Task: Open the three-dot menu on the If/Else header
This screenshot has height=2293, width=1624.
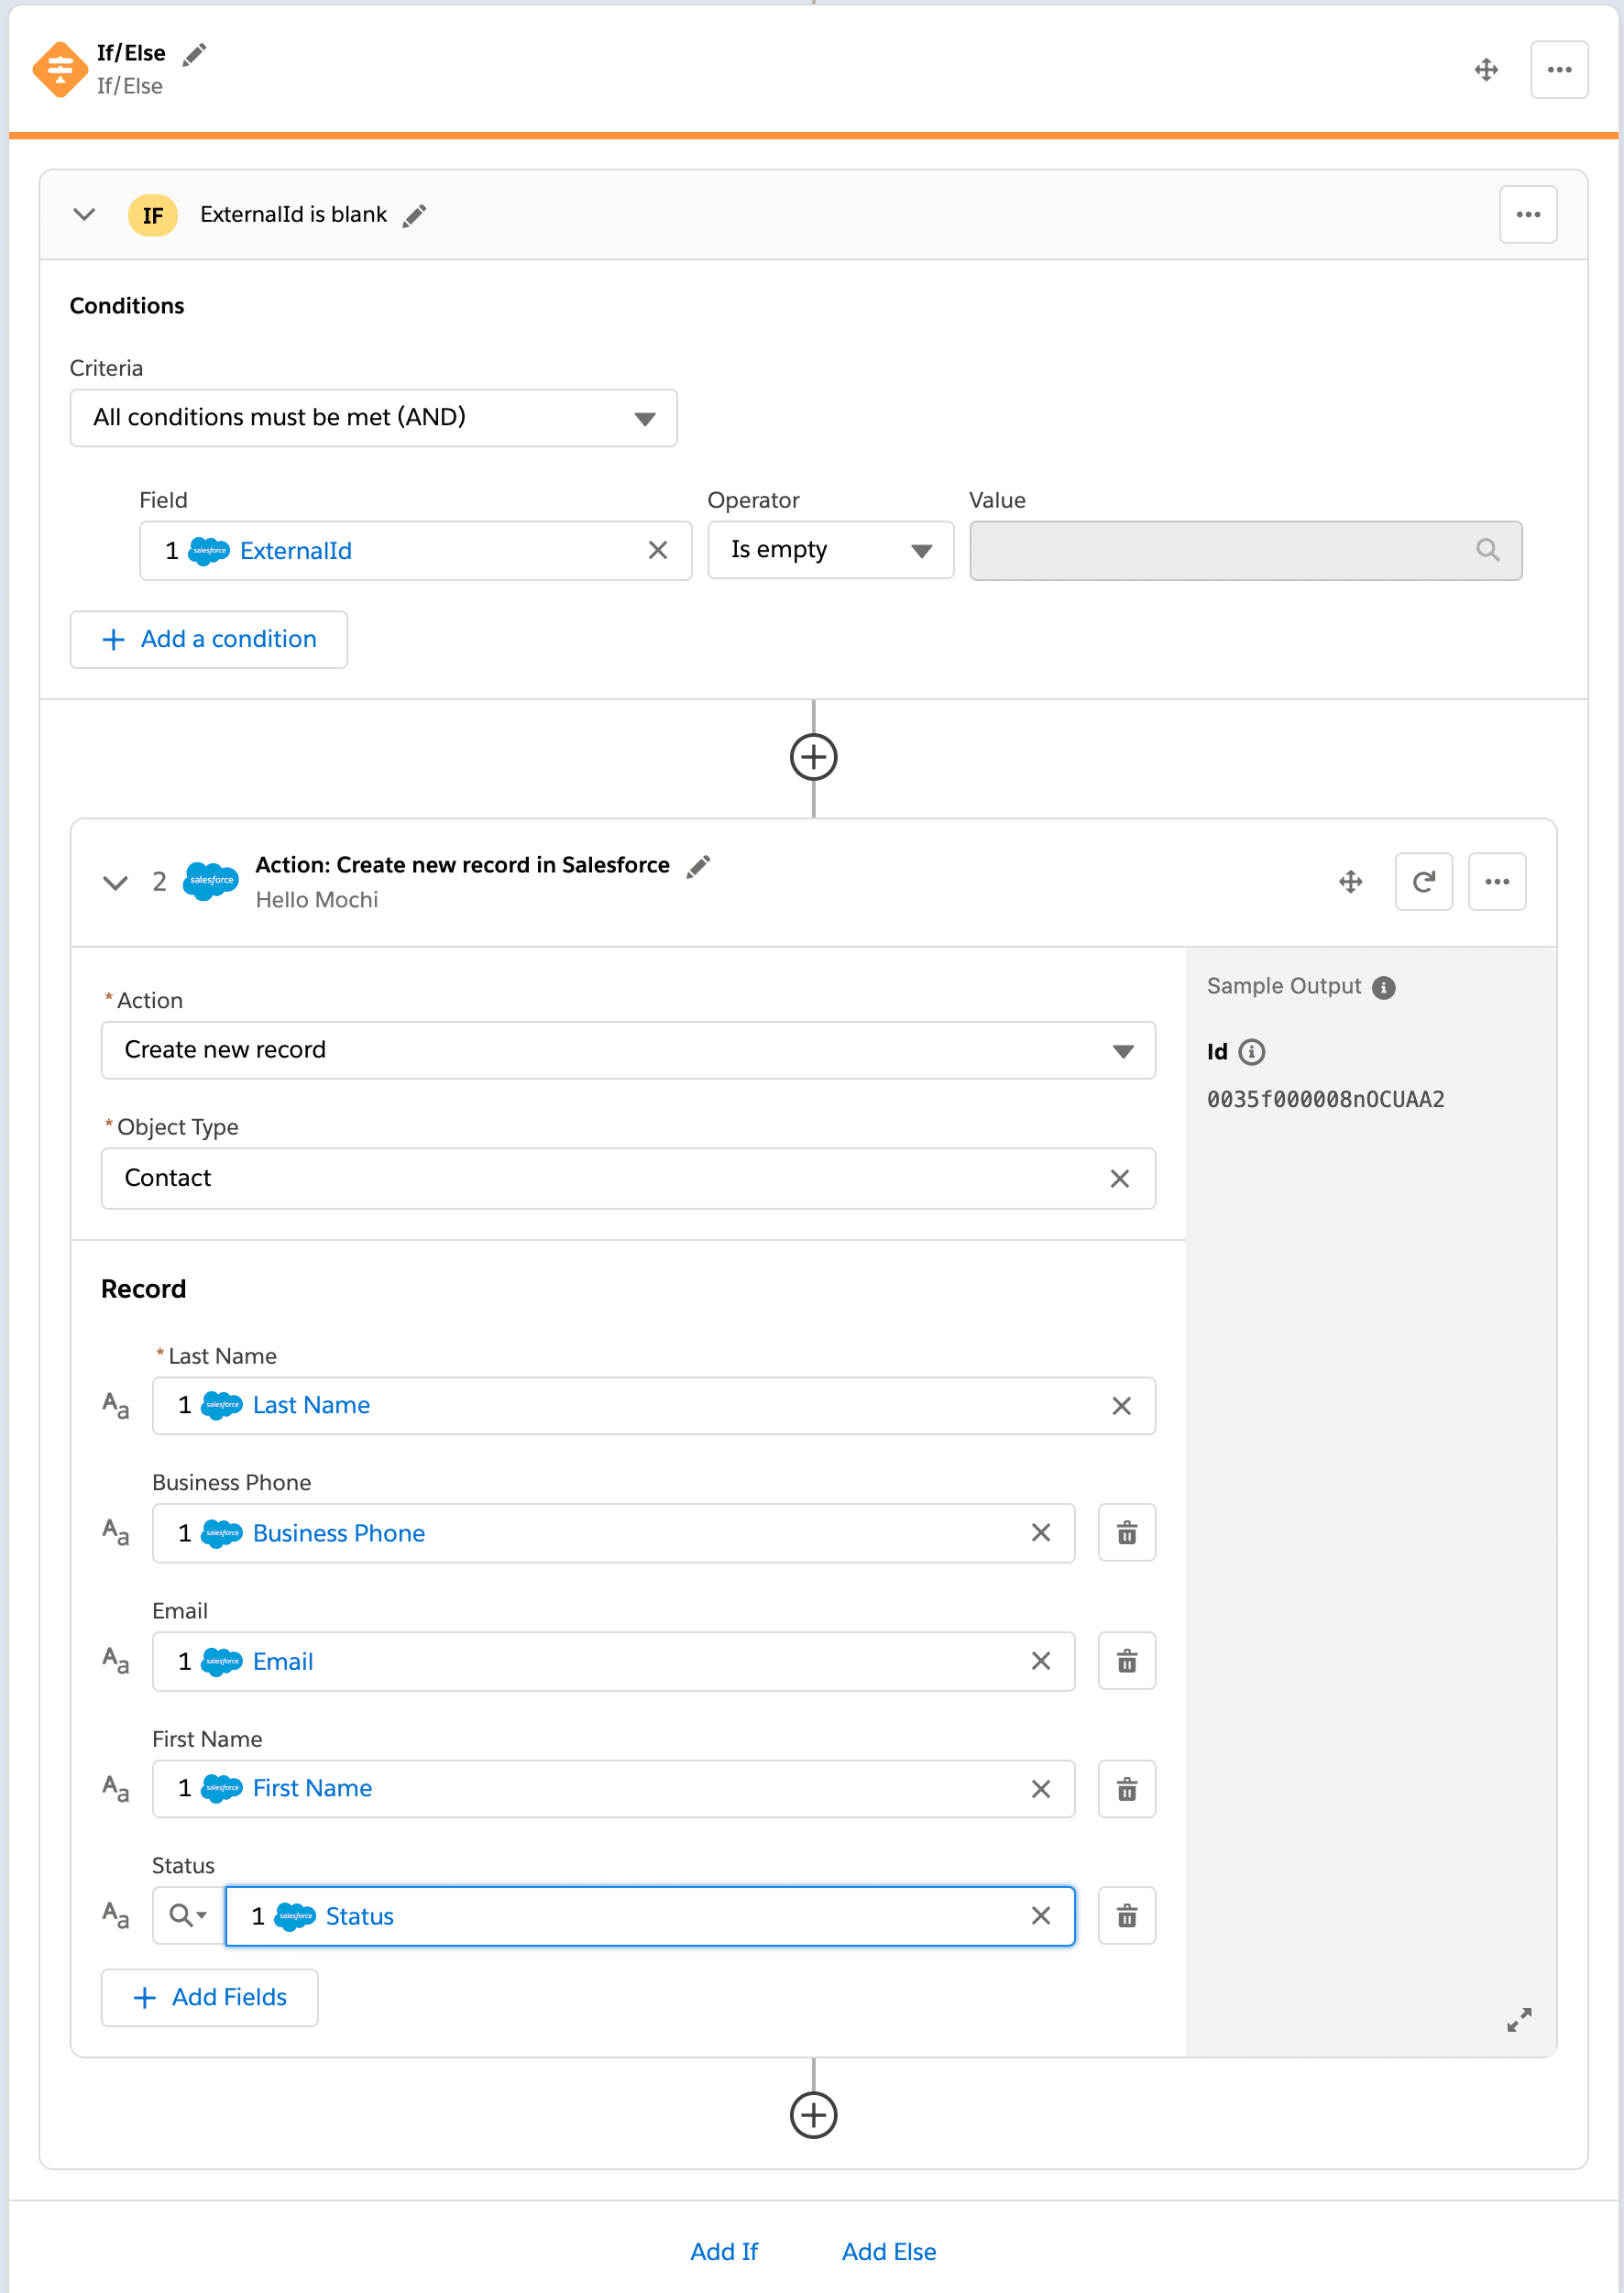Action: tap(1559, 69)
